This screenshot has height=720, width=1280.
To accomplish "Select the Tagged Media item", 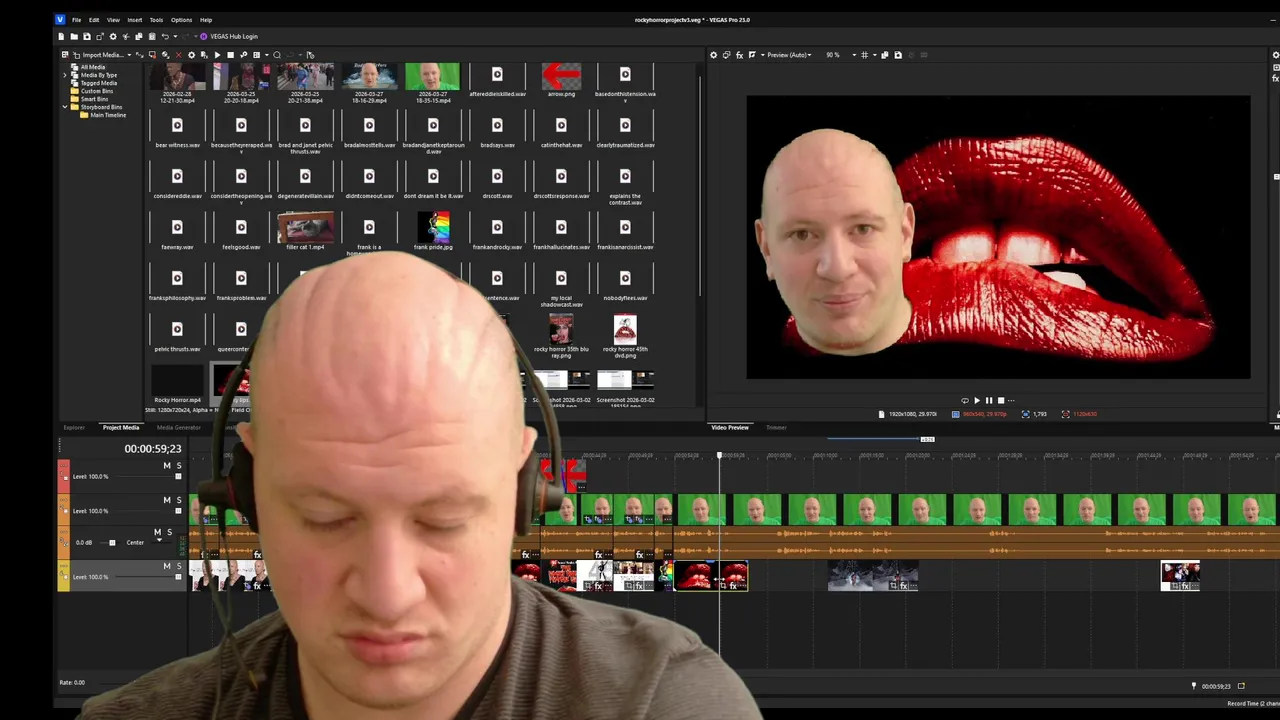I will point(98,83).
